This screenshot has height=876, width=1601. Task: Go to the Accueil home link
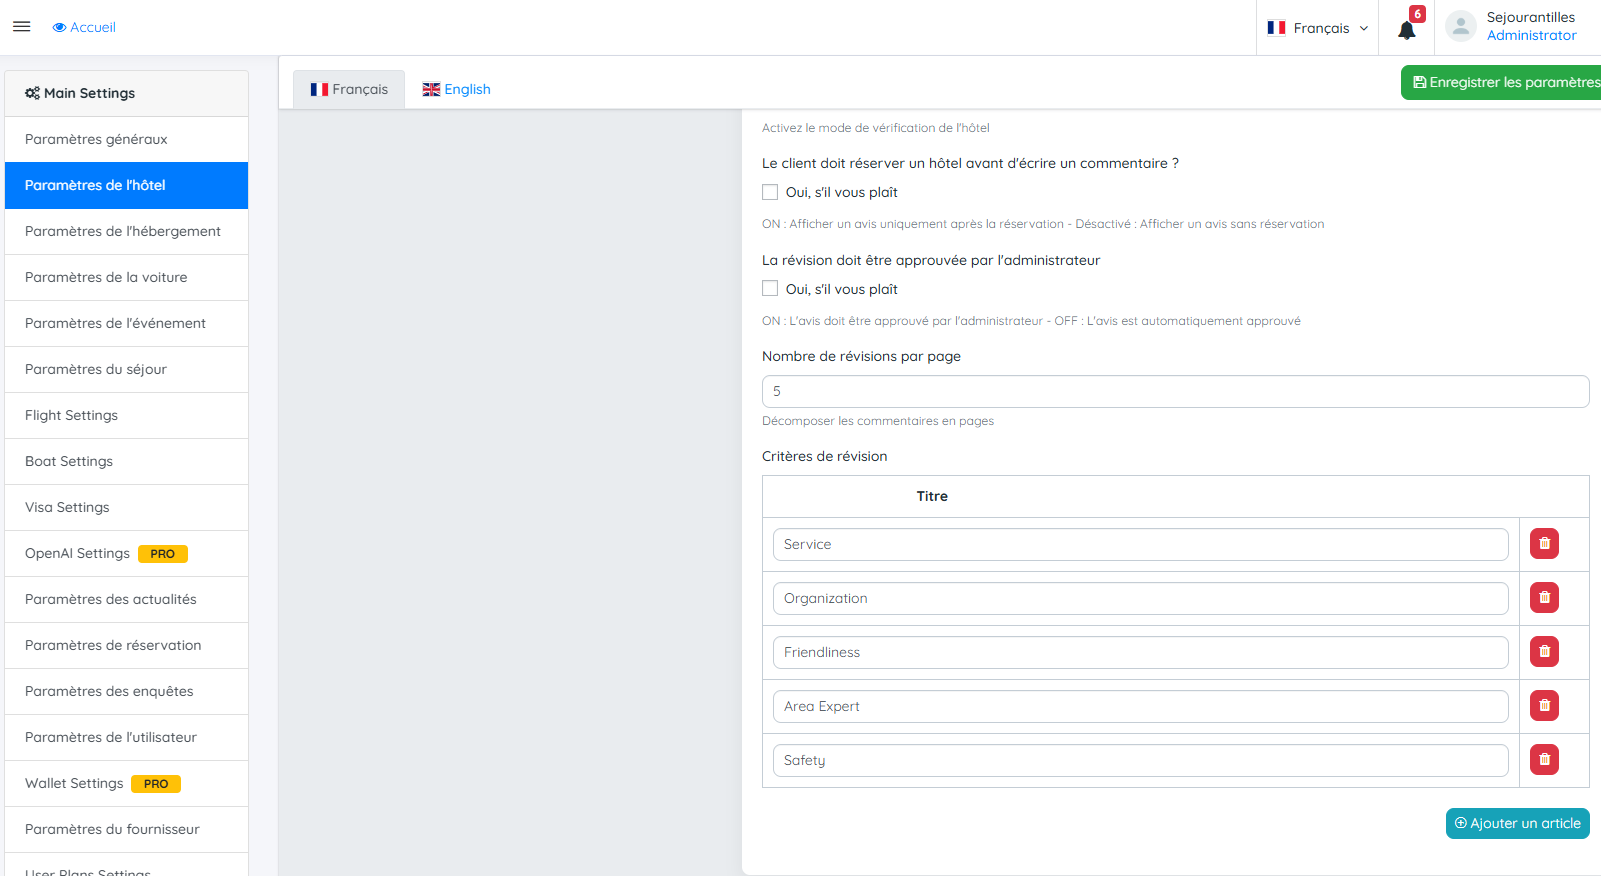point(84,27)
